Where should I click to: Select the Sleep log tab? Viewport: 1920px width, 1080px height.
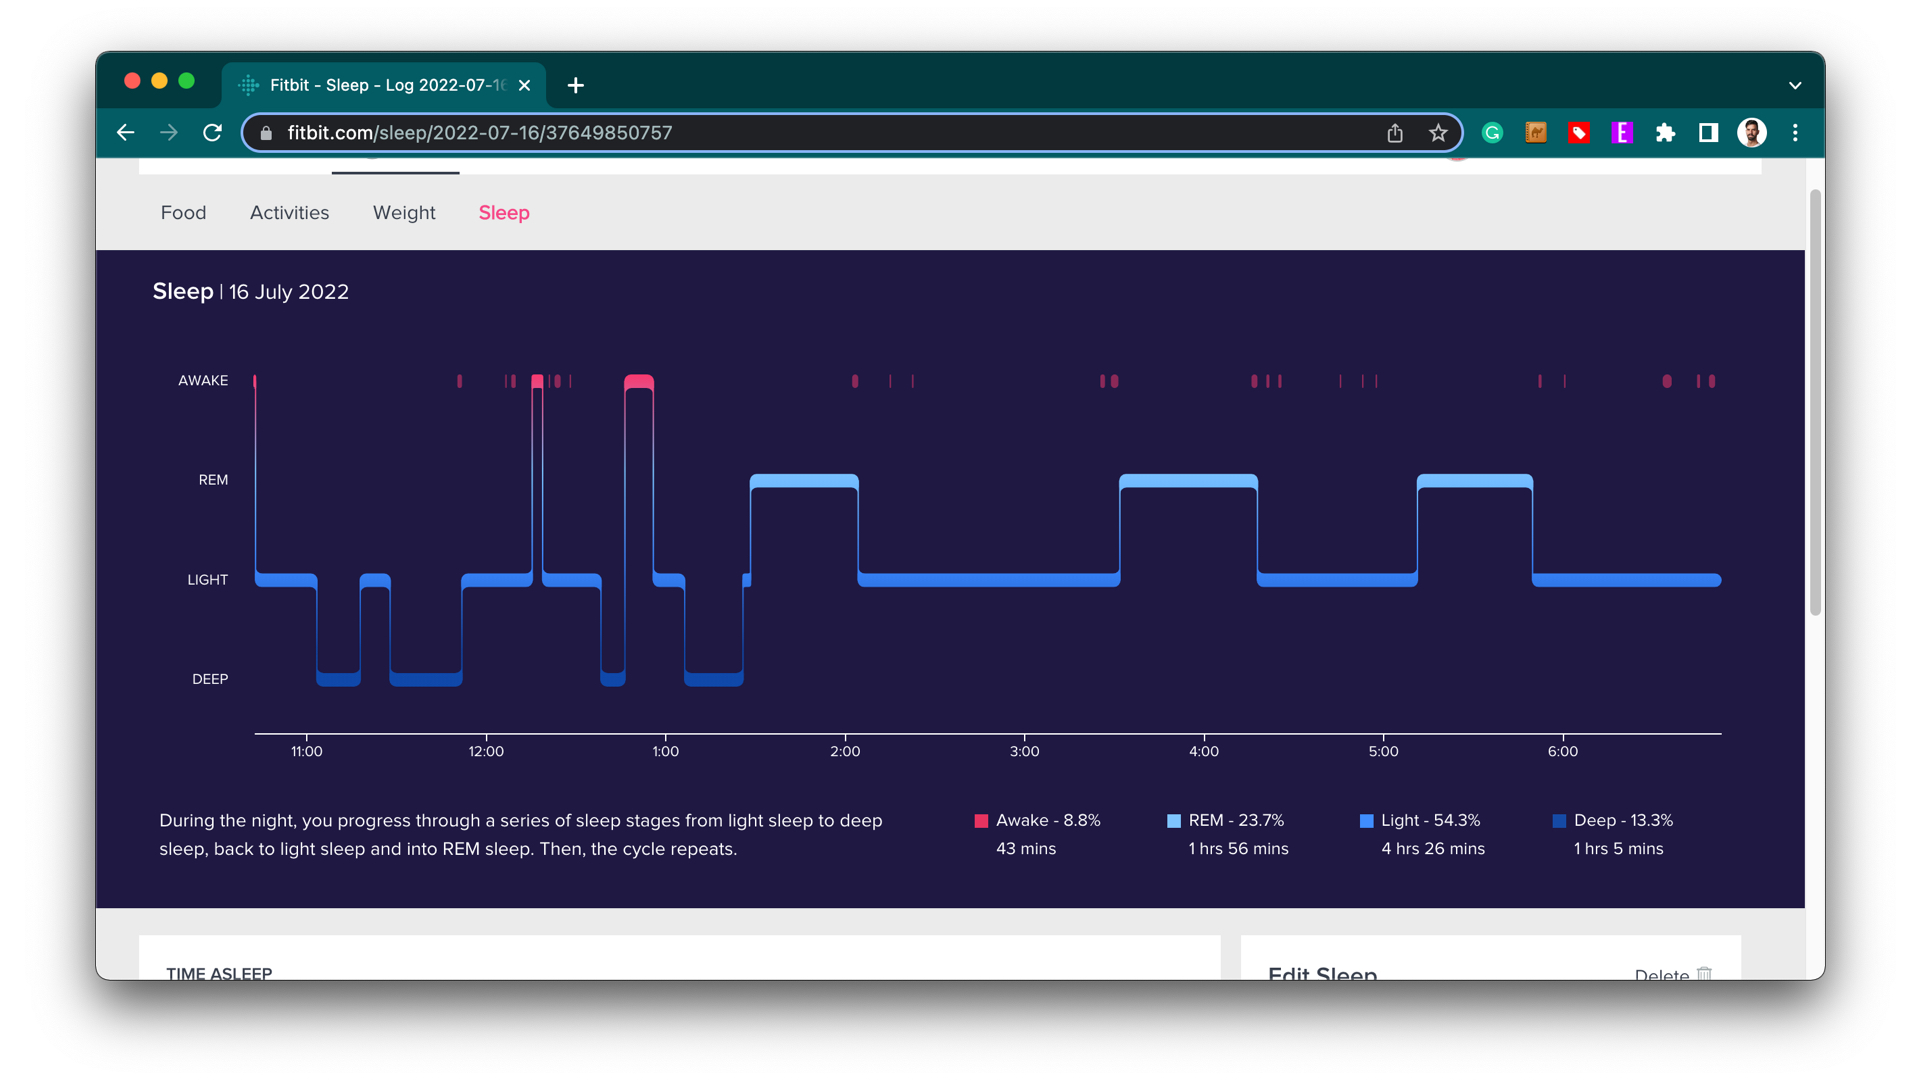point(504,213)
